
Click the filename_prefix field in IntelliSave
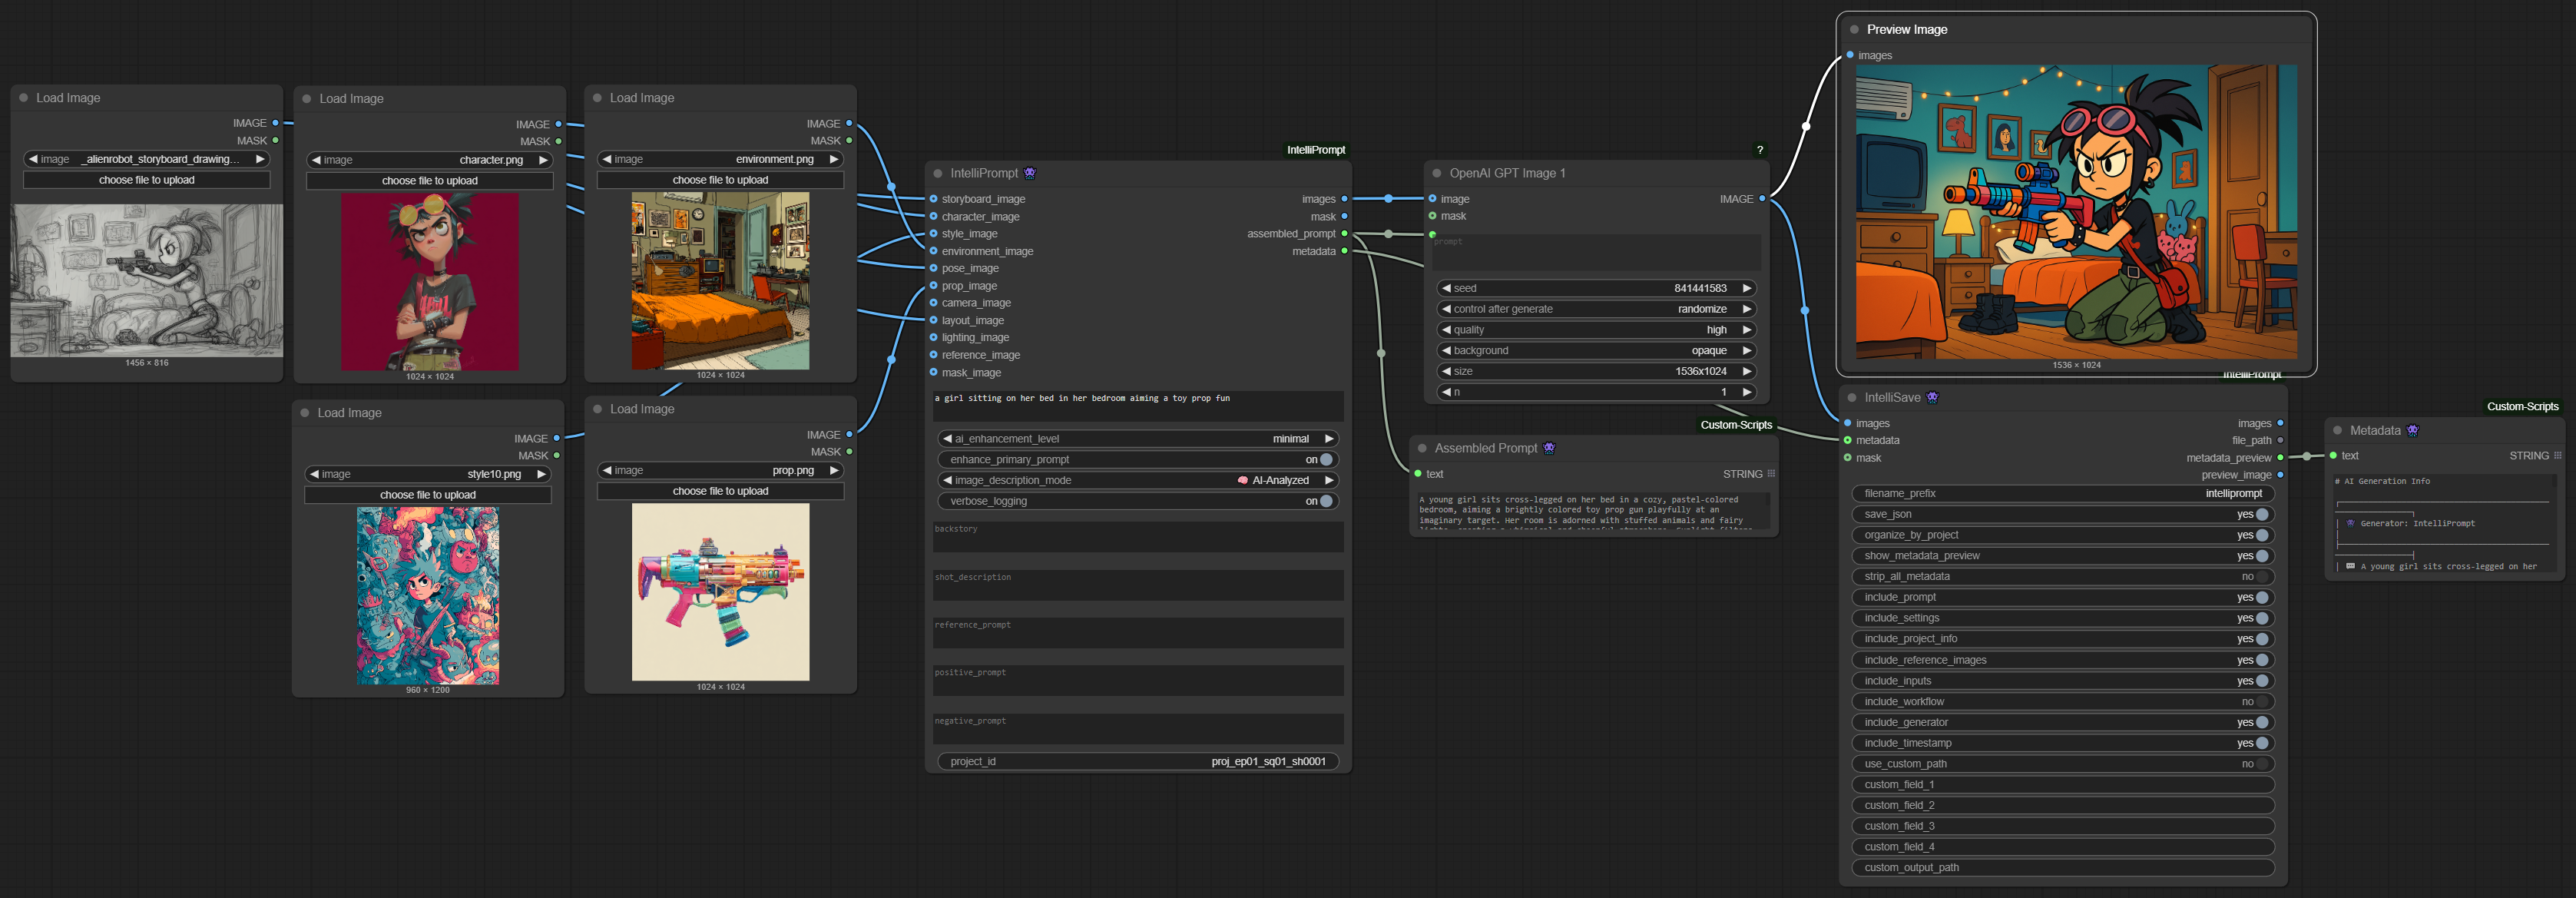2063,493
